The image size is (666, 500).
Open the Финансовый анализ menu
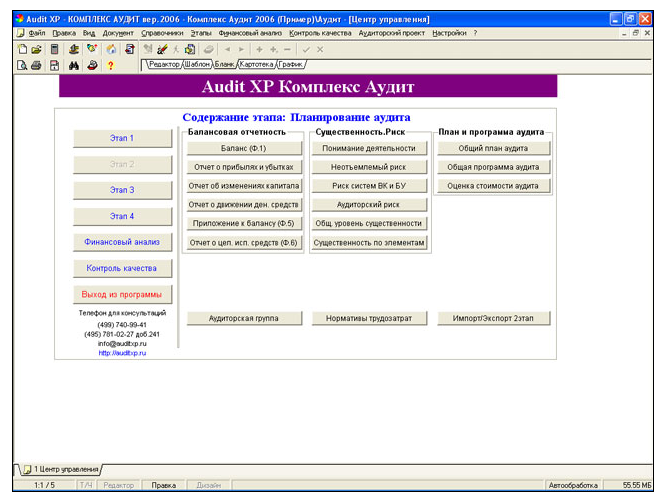[x=250, y=33]
